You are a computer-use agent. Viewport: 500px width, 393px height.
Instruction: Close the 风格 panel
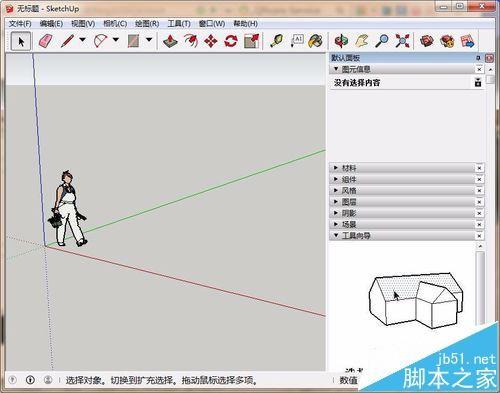479,191
